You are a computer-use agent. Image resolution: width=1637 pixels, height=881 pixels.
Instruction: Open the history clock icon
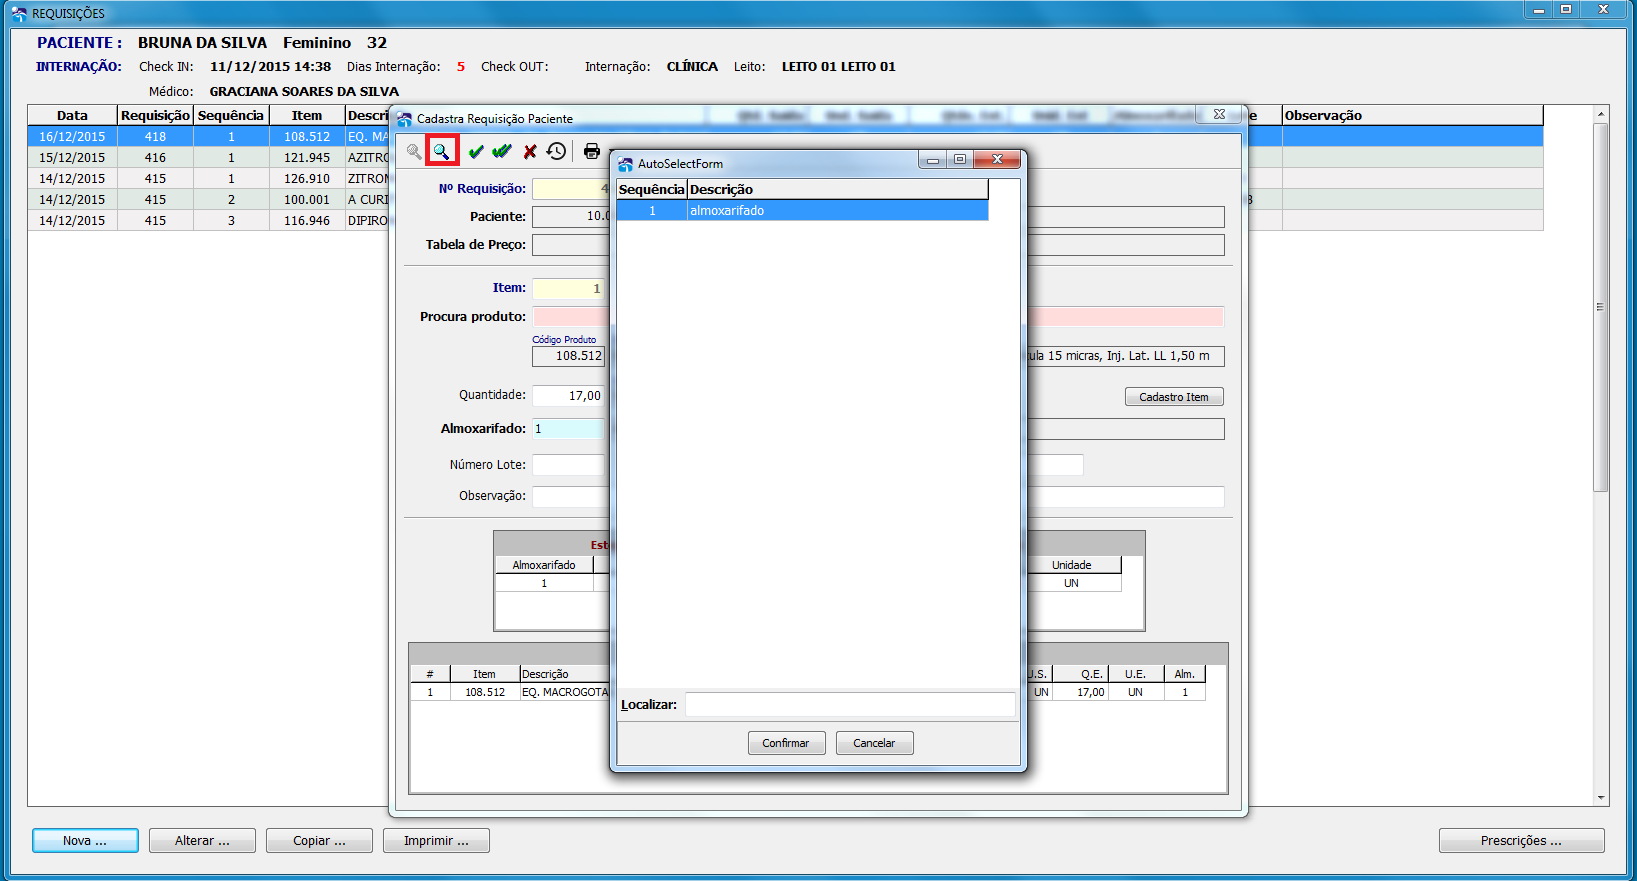point(557,151)
